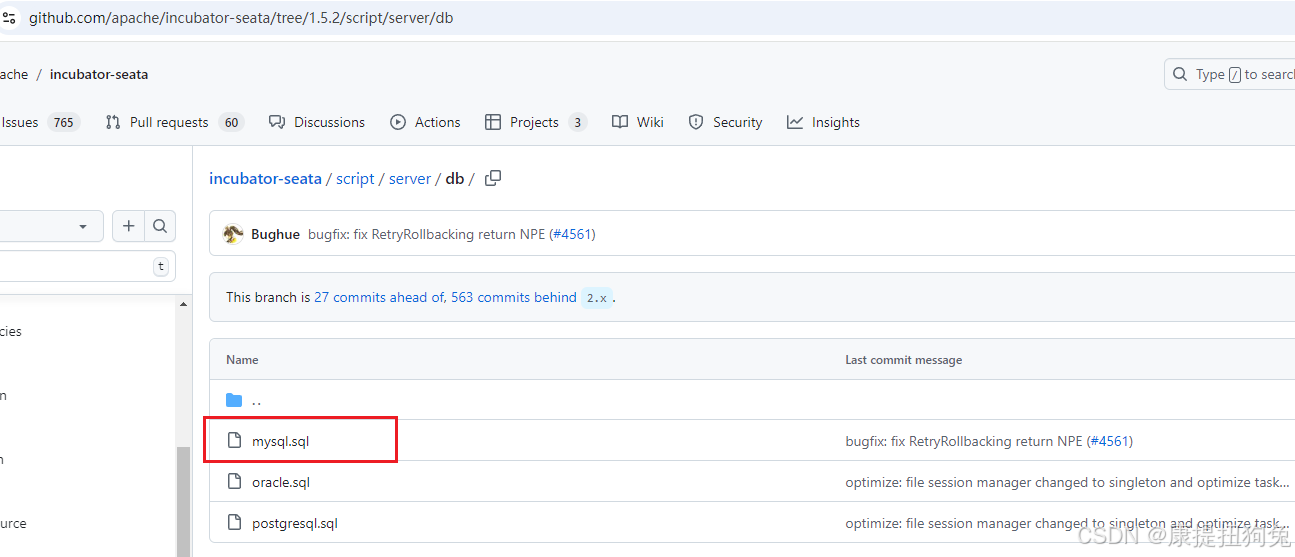The image size is (1295, 557).
Task: Open the branch selector dropdown
Action: click(50, 227)
